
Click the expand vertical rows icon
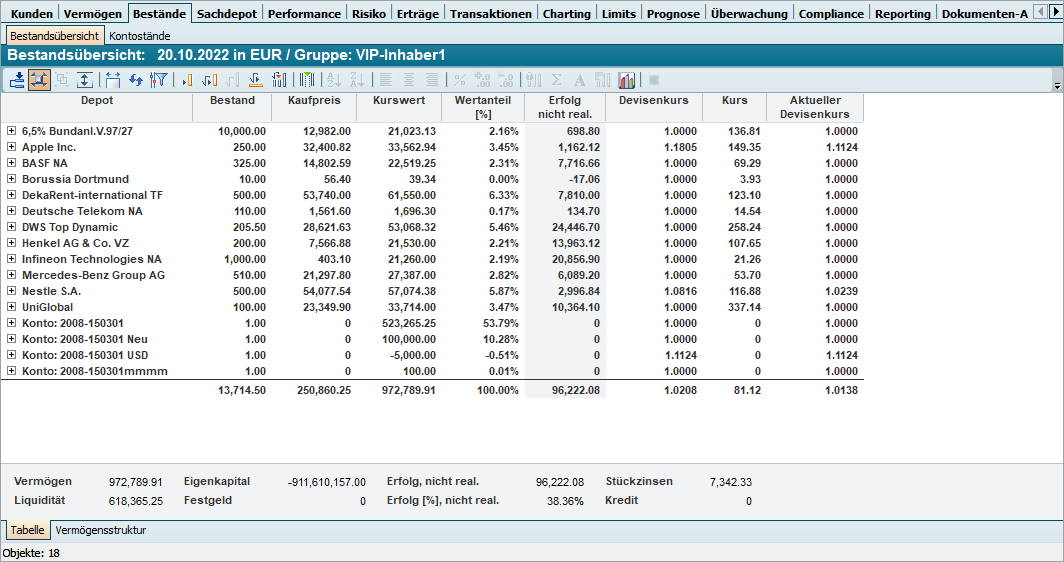(85, 80)
